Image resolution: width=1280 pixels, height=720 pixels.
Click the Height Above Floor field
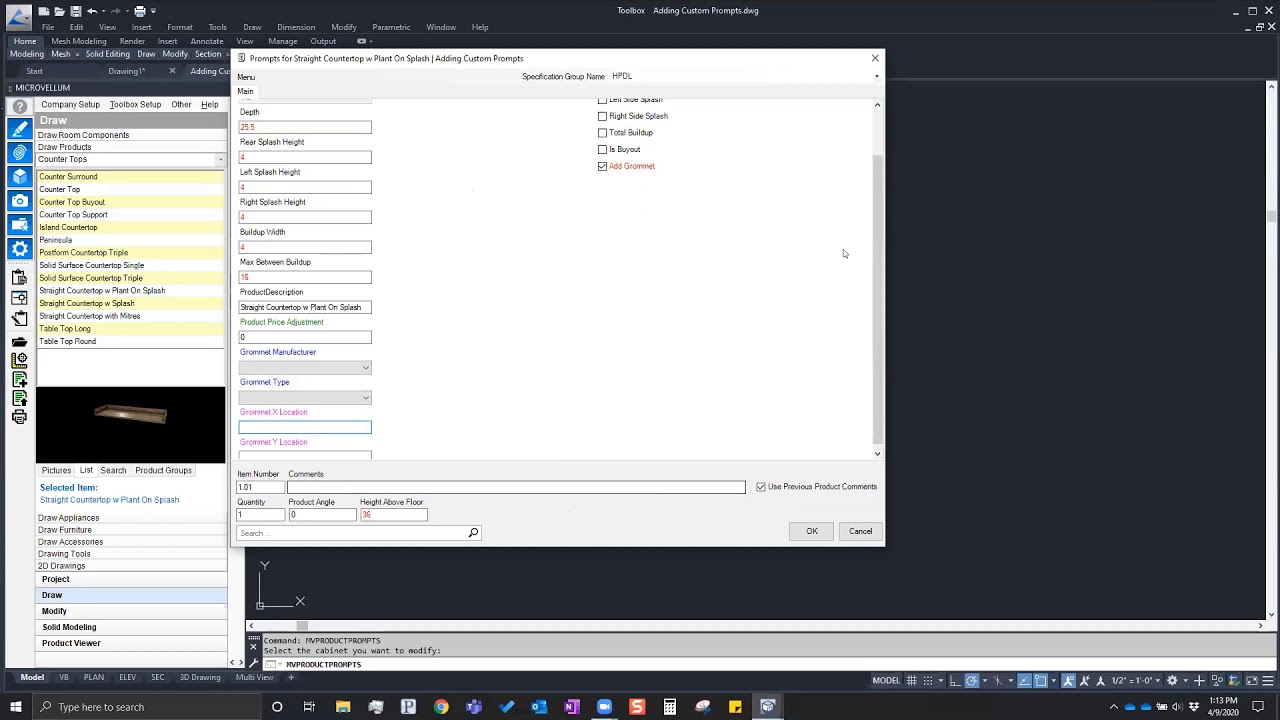(x=393, y=514)
